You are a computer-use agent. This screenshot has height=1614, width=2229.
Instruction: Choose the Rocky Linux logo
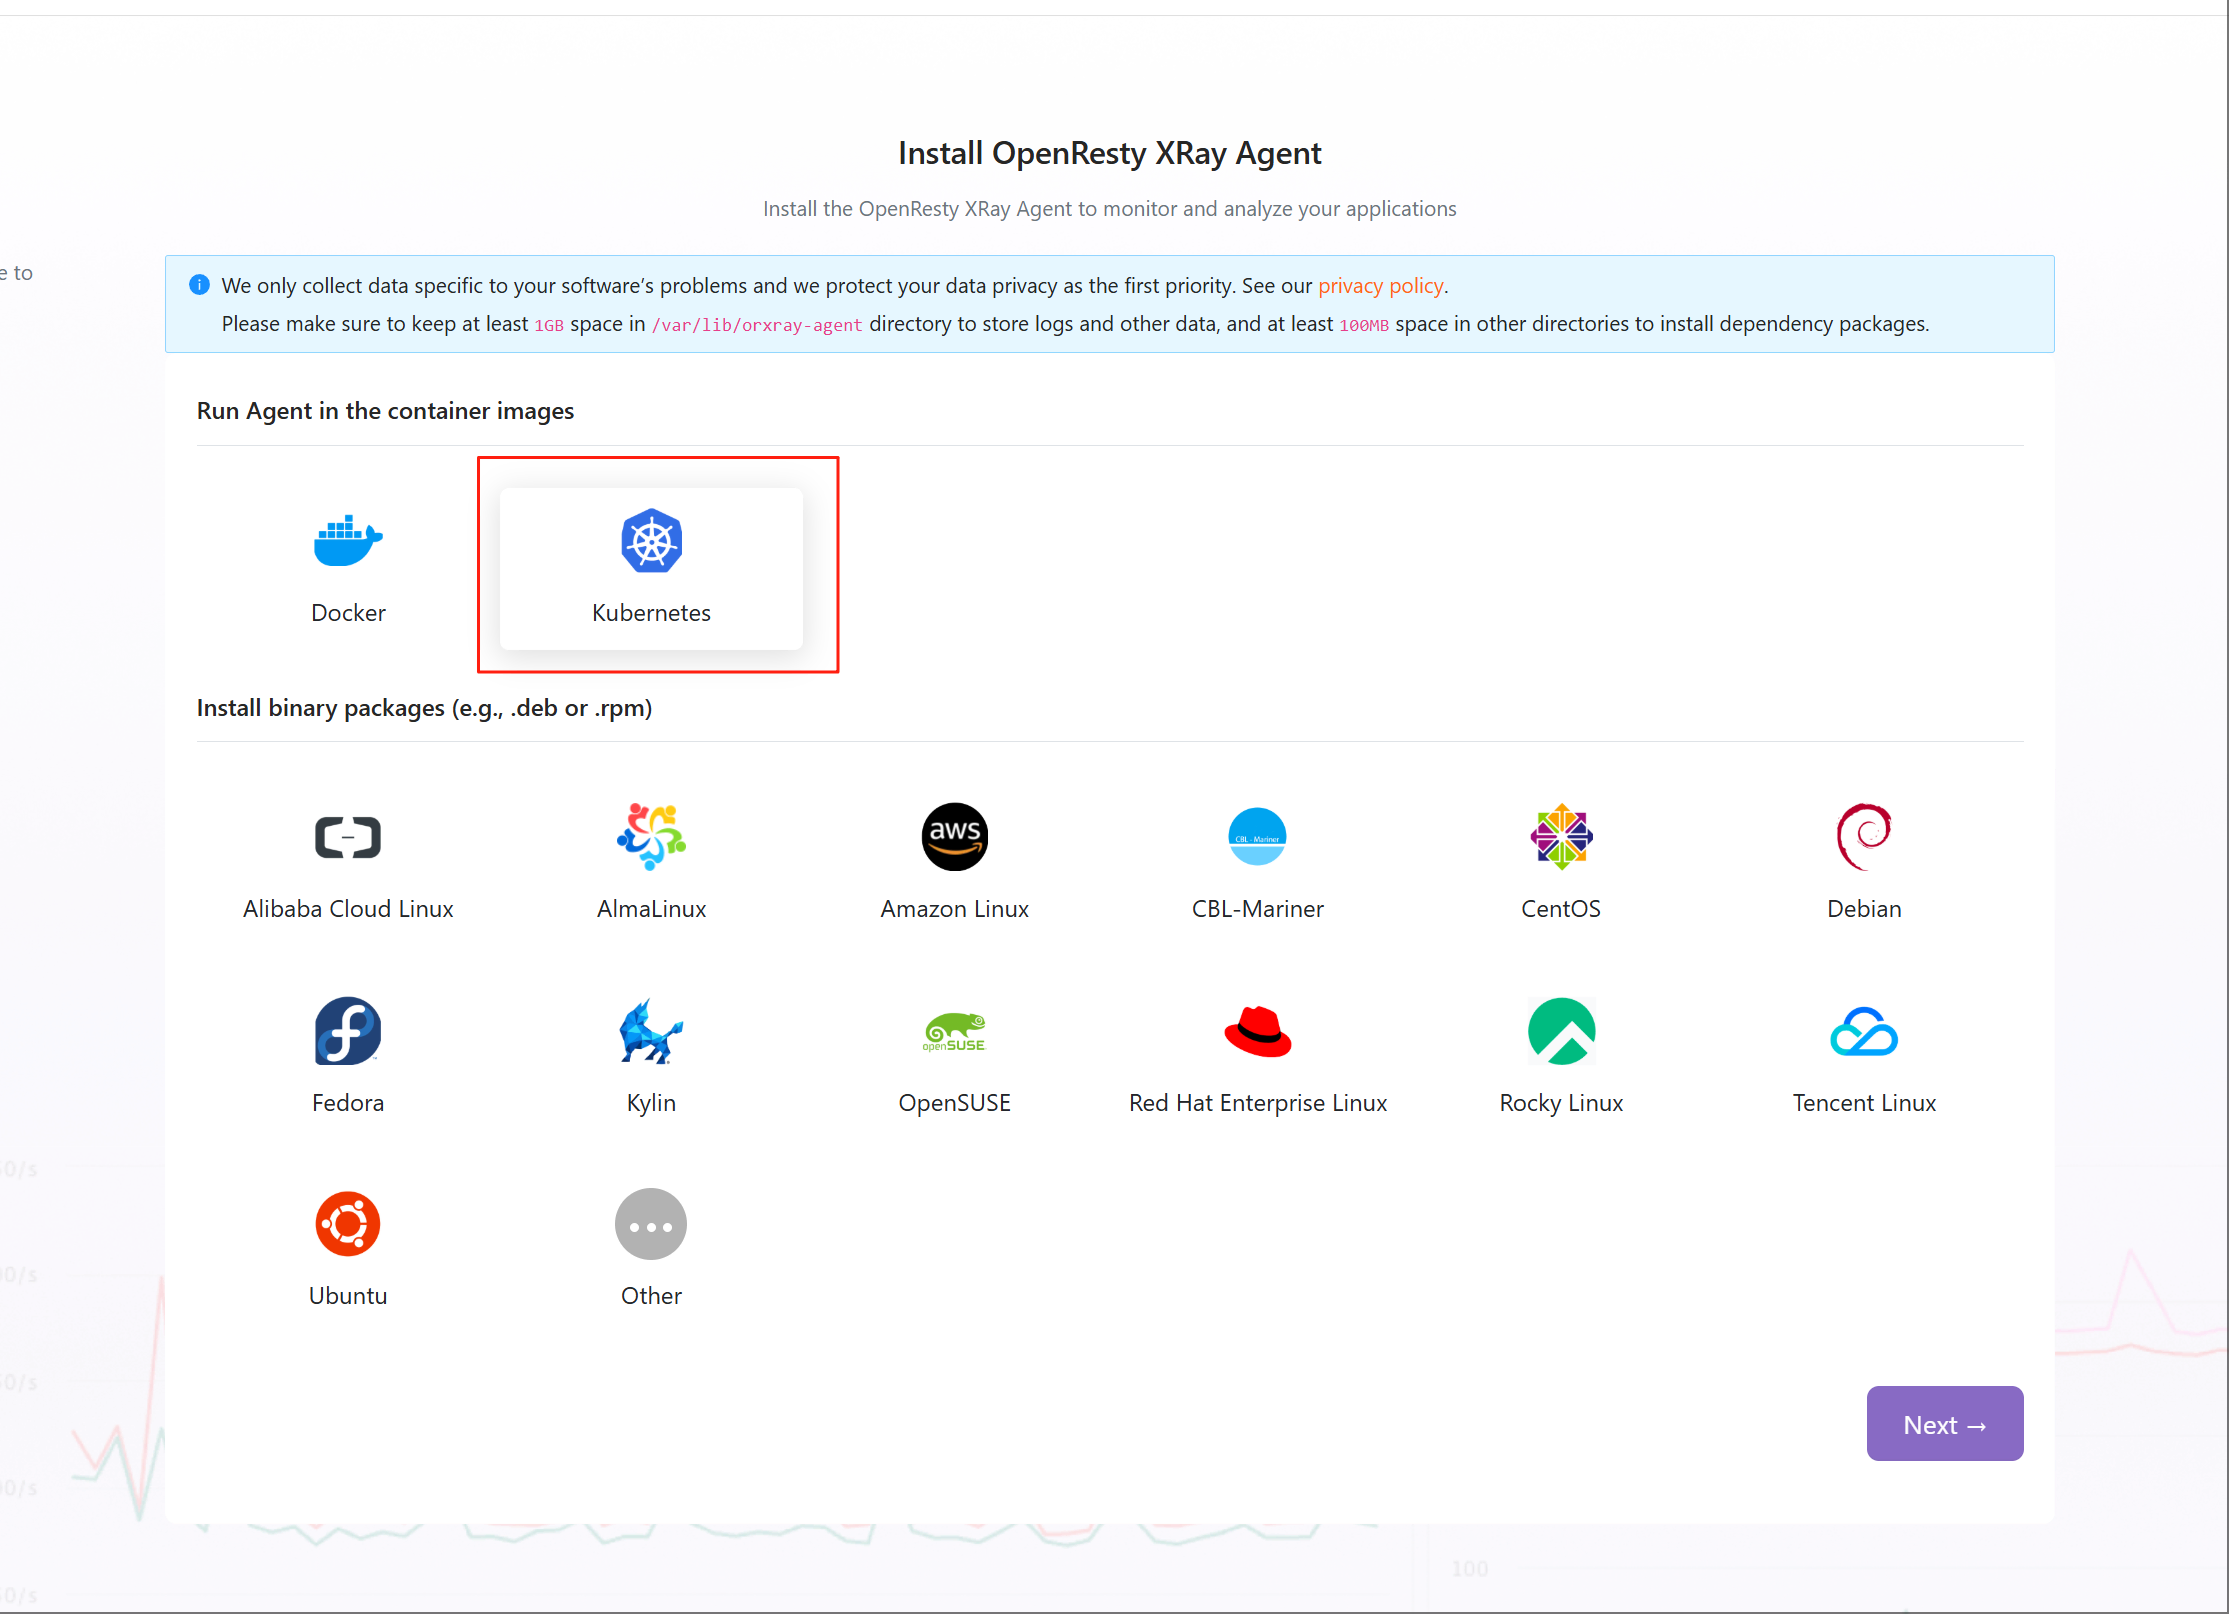click(1561, 1030)
